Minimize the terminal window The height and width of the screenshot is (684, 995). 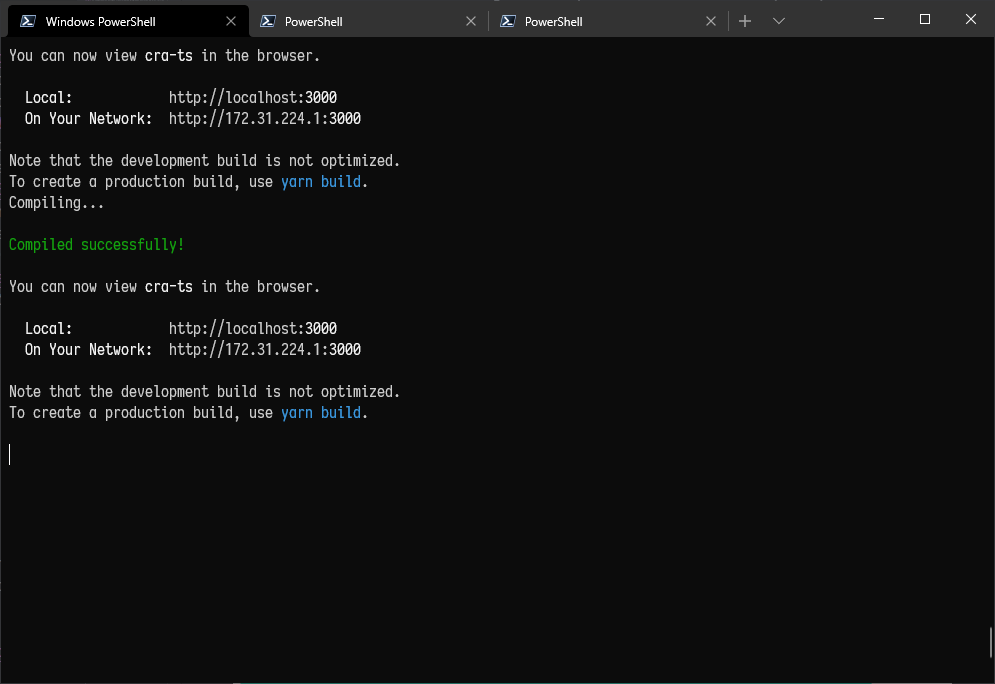tap(878, 18)
